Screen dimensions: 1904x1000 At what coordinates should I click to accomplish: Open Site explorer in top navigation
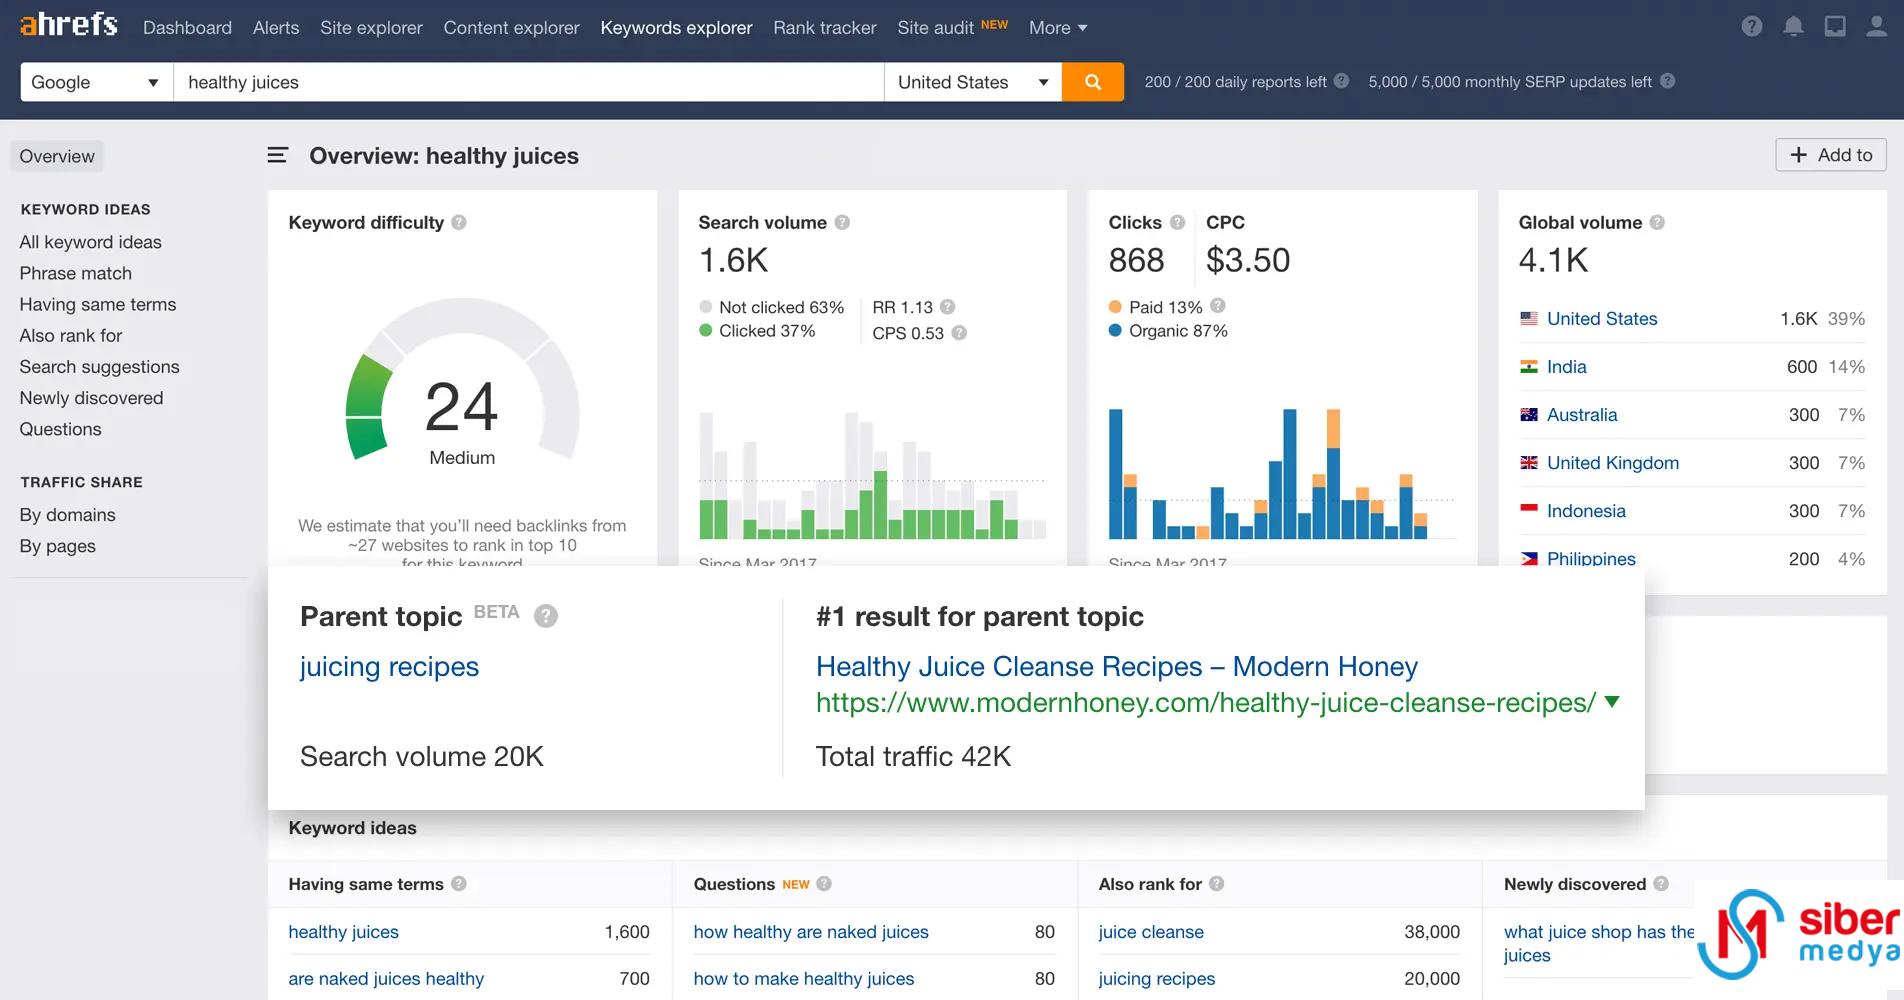[371, 28]
